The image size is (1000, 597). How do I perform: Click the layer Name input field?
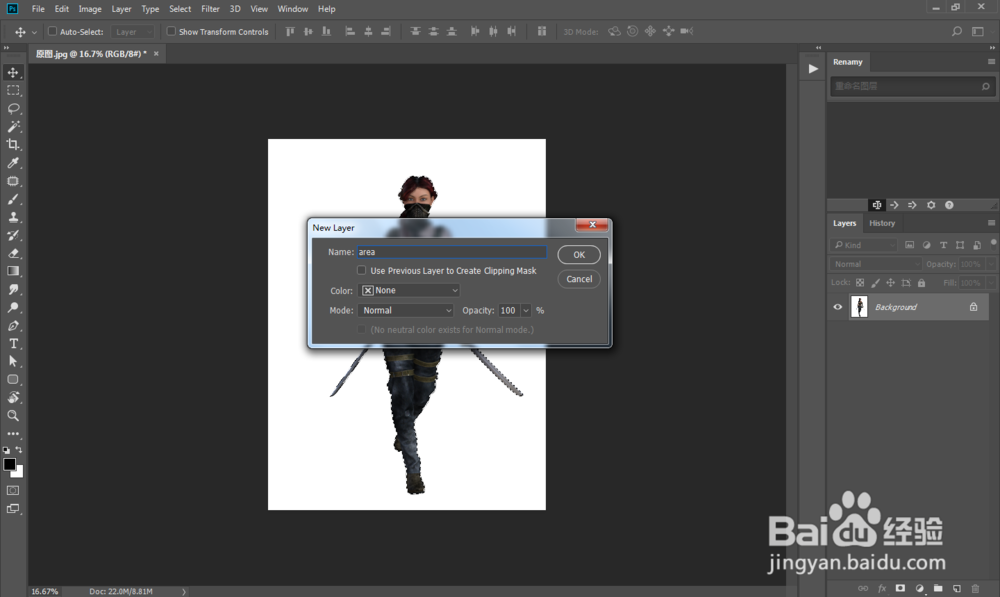click(x=452, y=252)
